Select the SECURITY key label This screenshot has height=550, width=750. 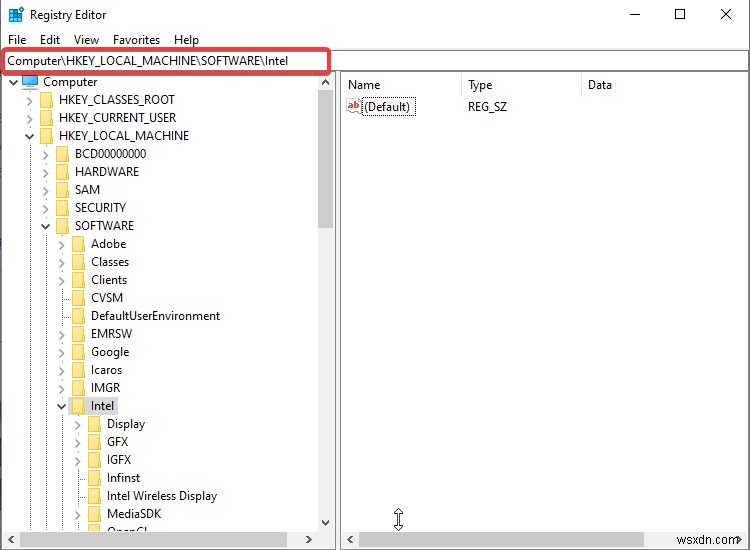(x=100, y=208)
